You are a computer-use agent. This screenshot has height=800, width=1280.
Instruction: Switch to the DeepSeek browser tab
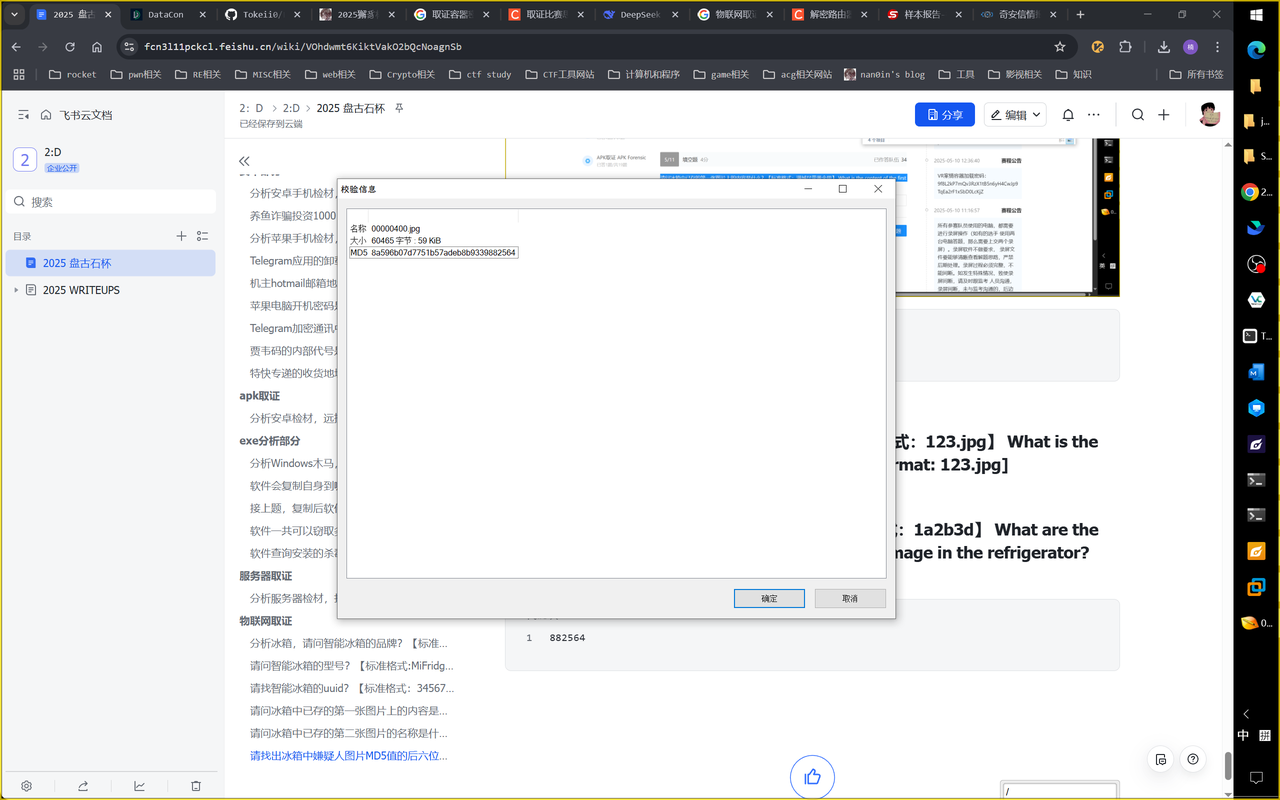[x=640, y=15]
